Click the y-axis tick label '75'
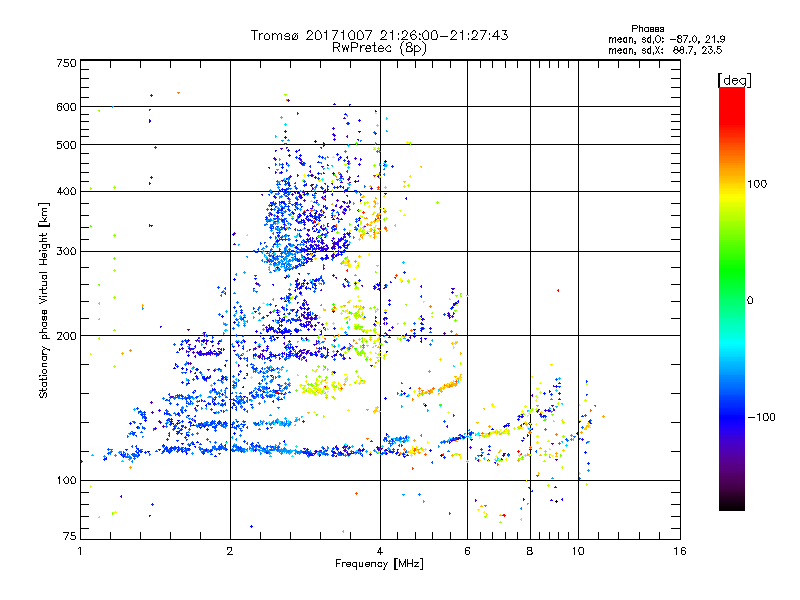The image size is (800, 600). tap(70, 536)
